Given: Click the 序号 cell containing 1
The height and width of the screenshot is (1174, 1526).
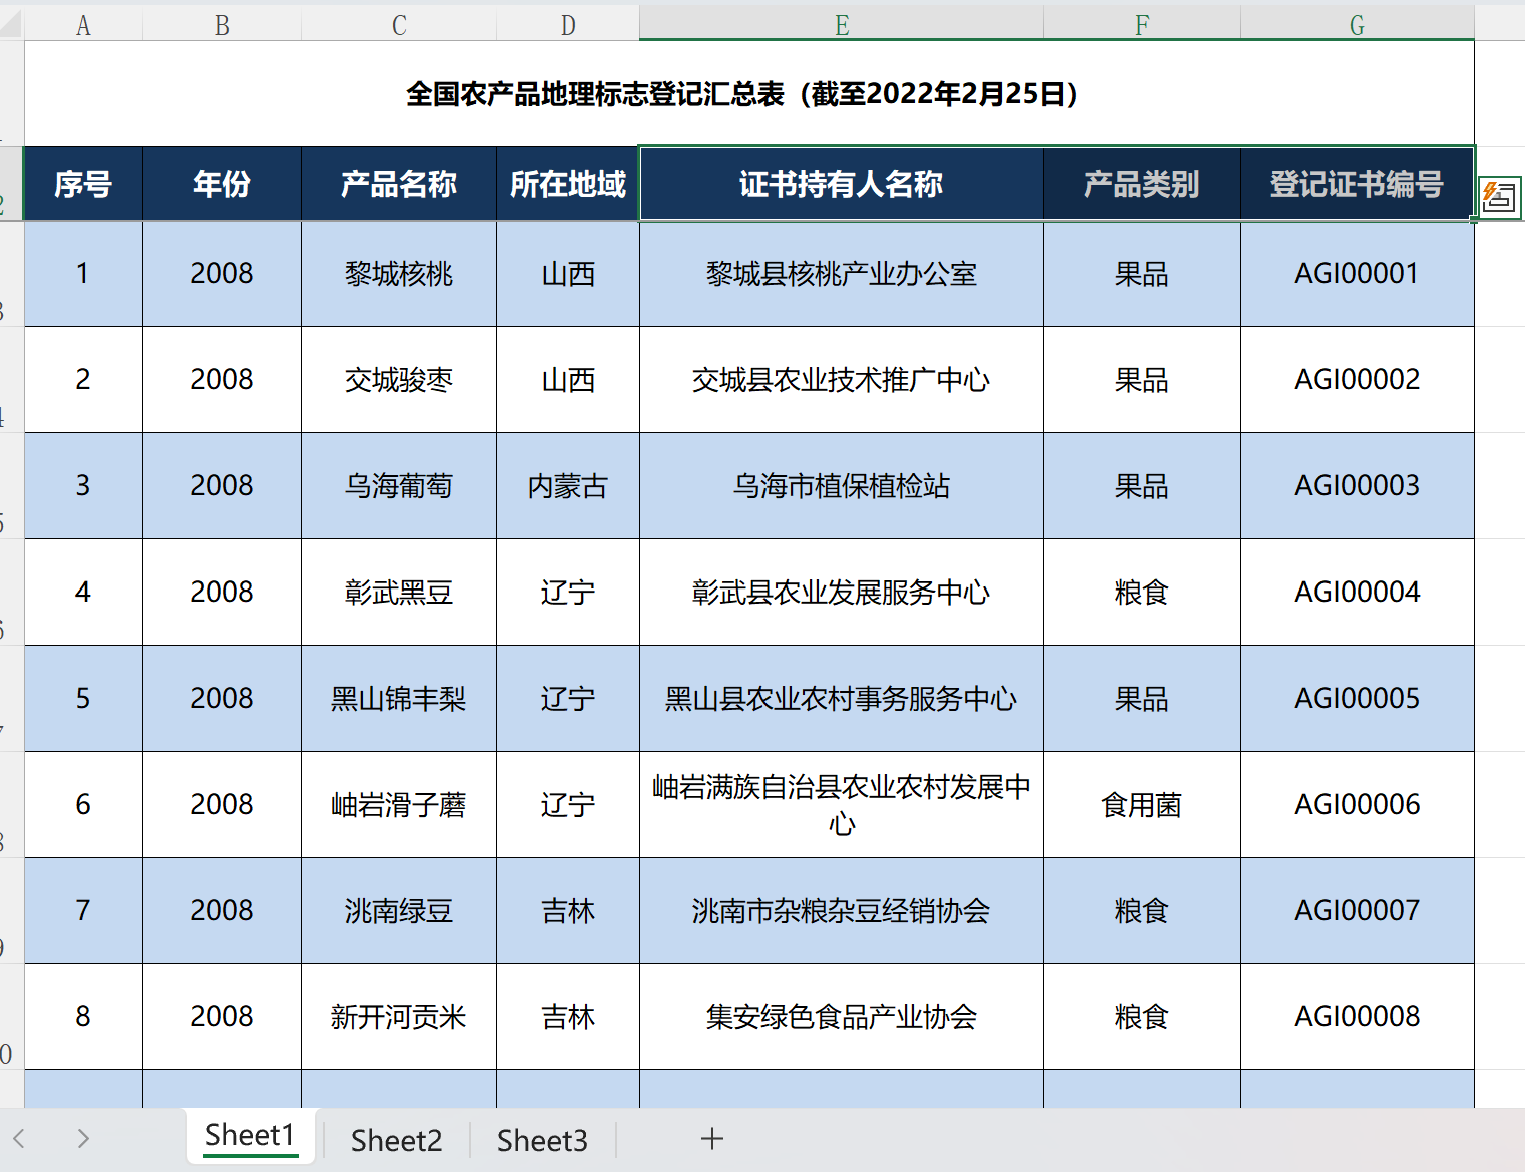Looking at the screenshot, I should pyautogui.click(x=83, y=274).
